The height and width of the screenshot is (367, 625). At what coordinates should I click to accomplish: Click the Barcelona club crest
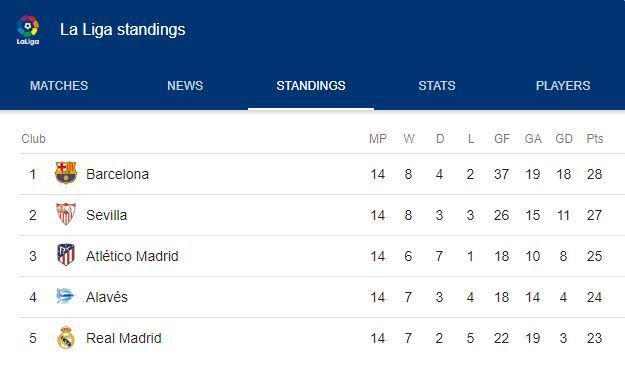(66, 173)
